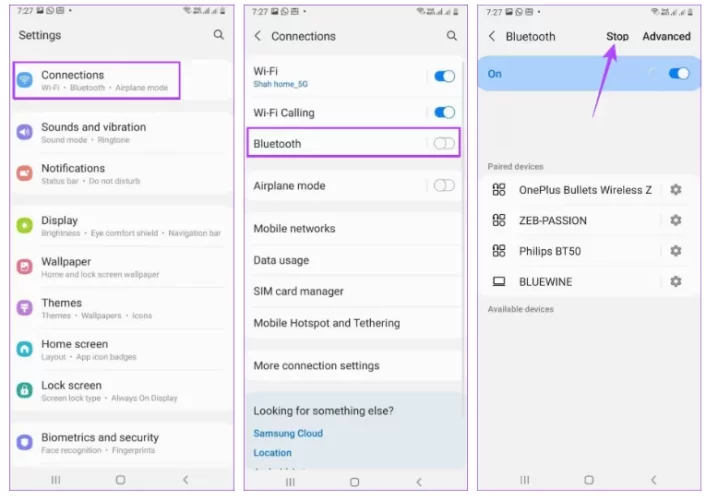Viewport: 718px width, 500px height.
Task: Open Mobile Hotspot and Tethering
Action: [326, 323]
